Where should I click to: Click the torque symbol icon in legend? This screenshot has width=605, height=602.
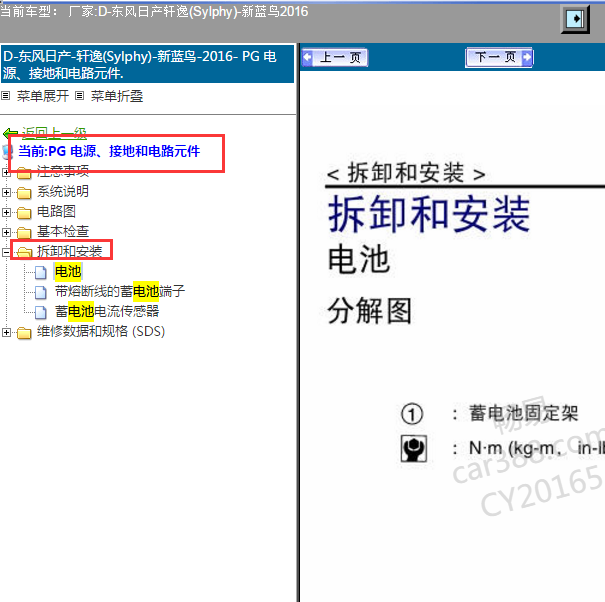tap(414, 448)
